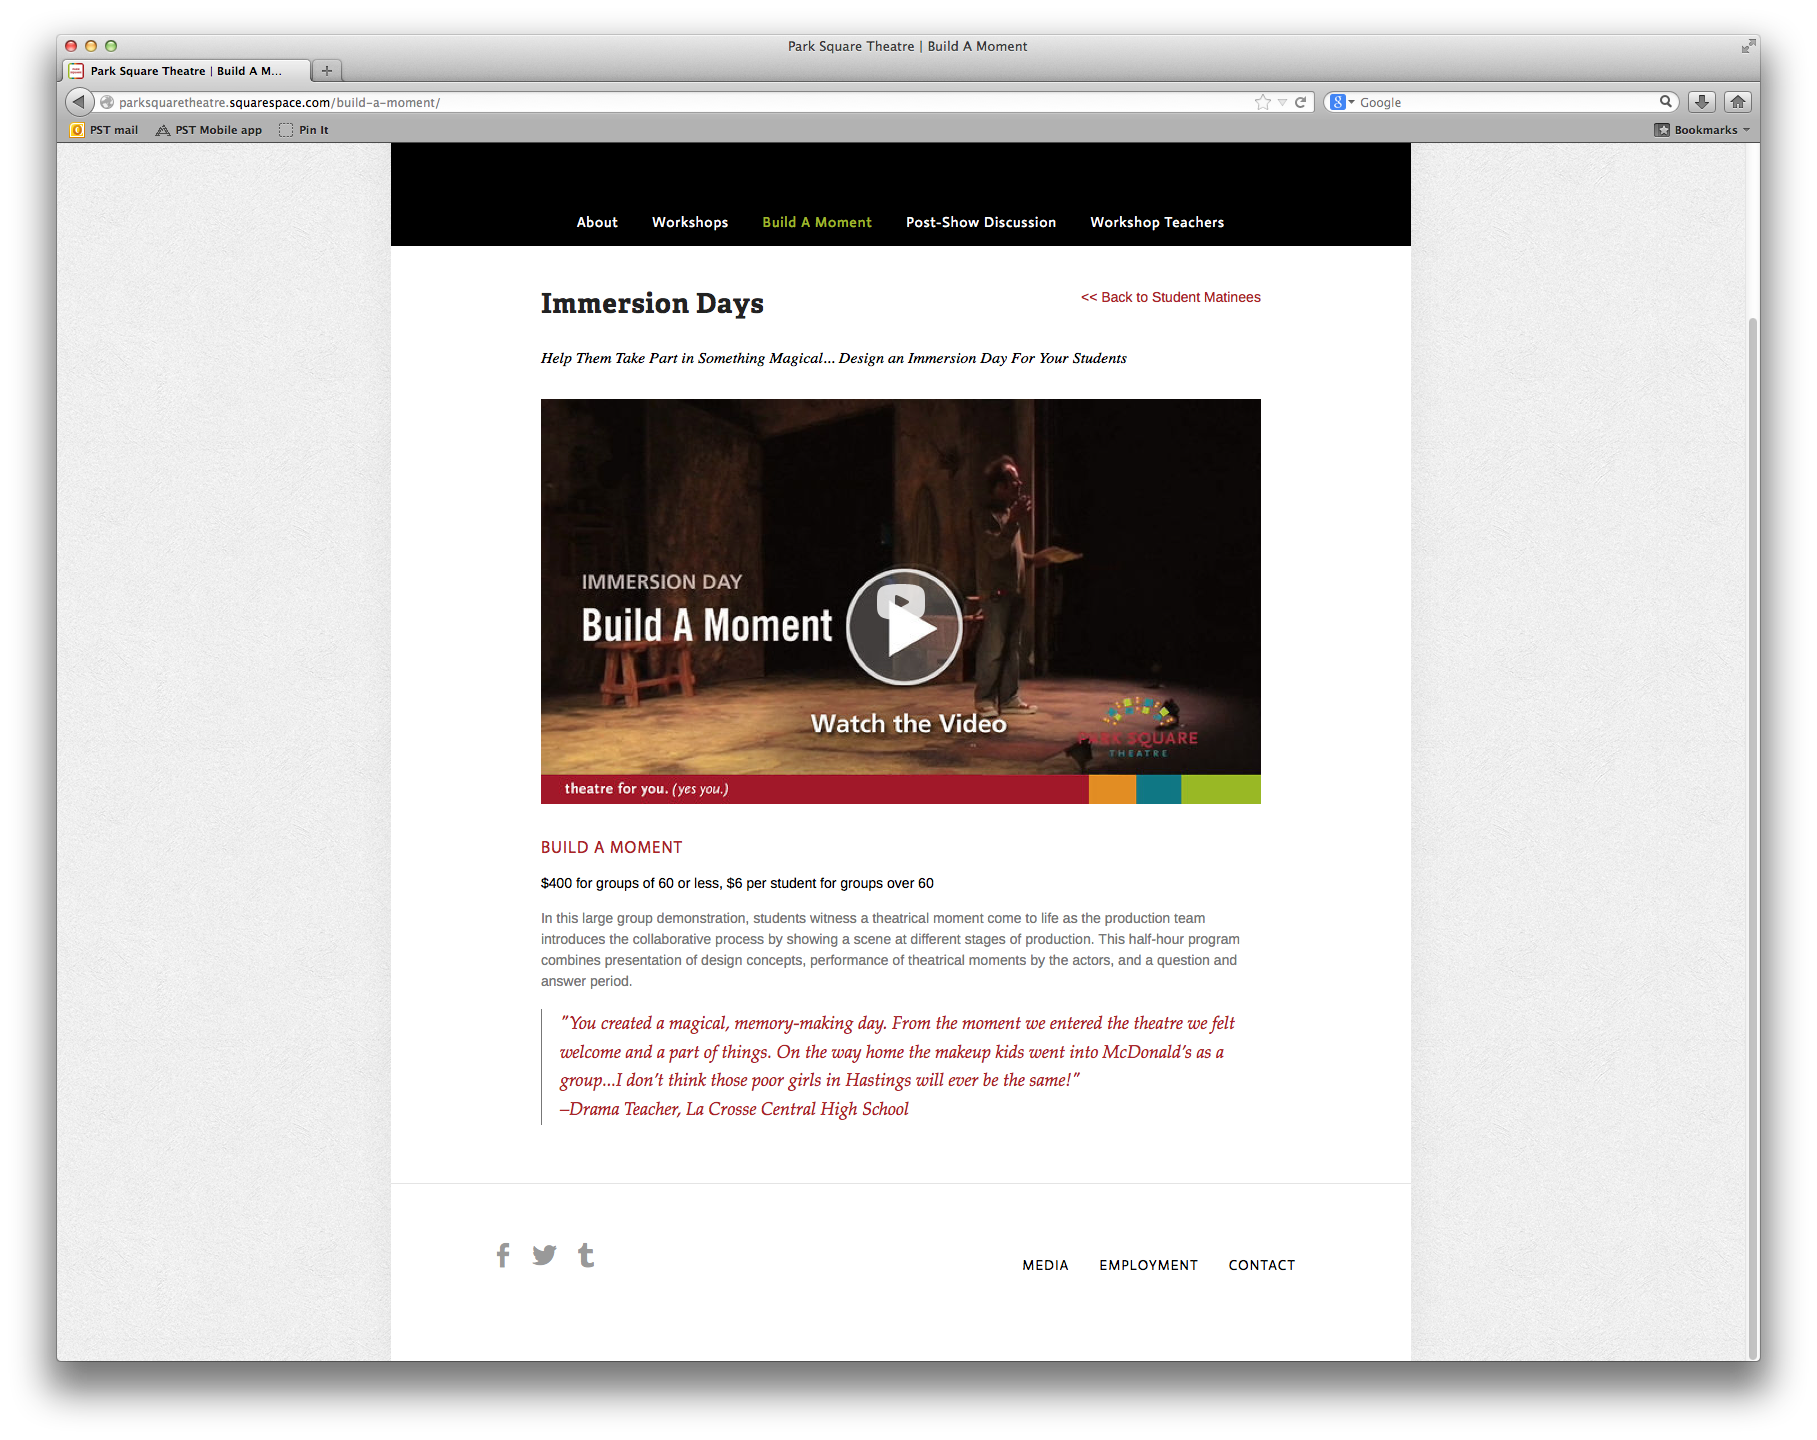This screenshot has height=1440, width=1817.
Task: Click the Pin It bookmarklet
Action: point(304,130)
